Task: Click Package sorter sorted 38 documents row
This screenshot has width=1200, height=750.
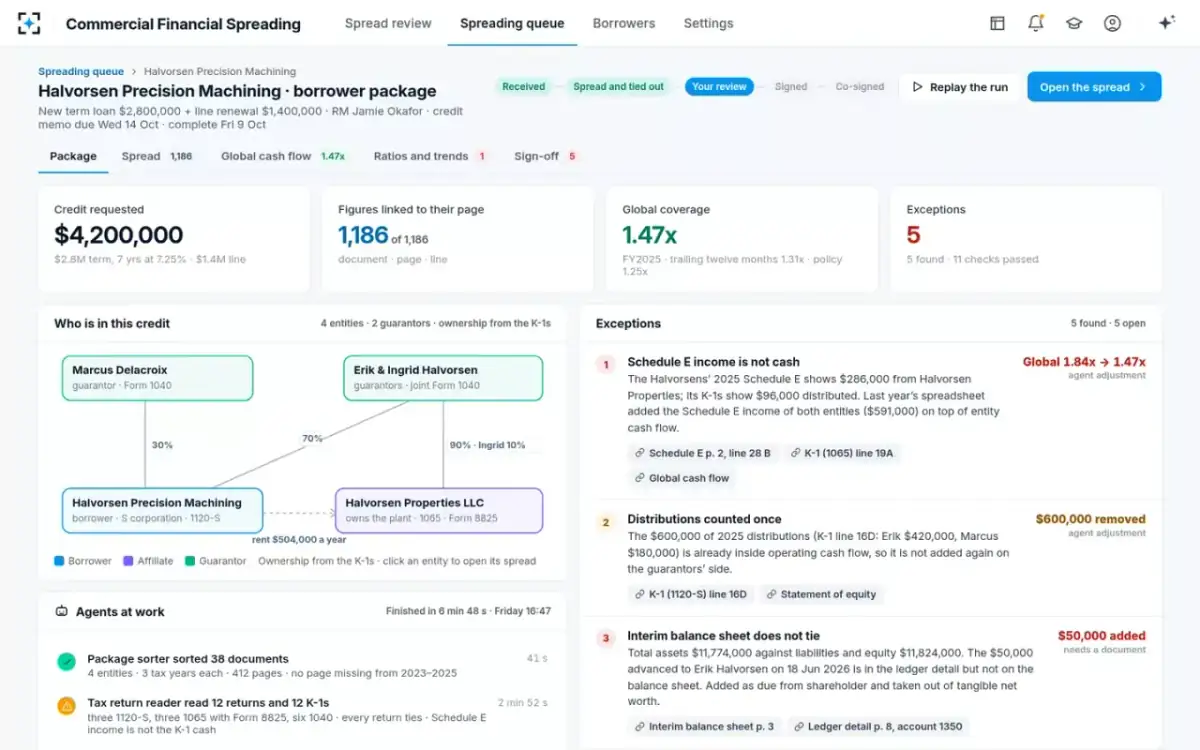Action: tap(302, 666)
